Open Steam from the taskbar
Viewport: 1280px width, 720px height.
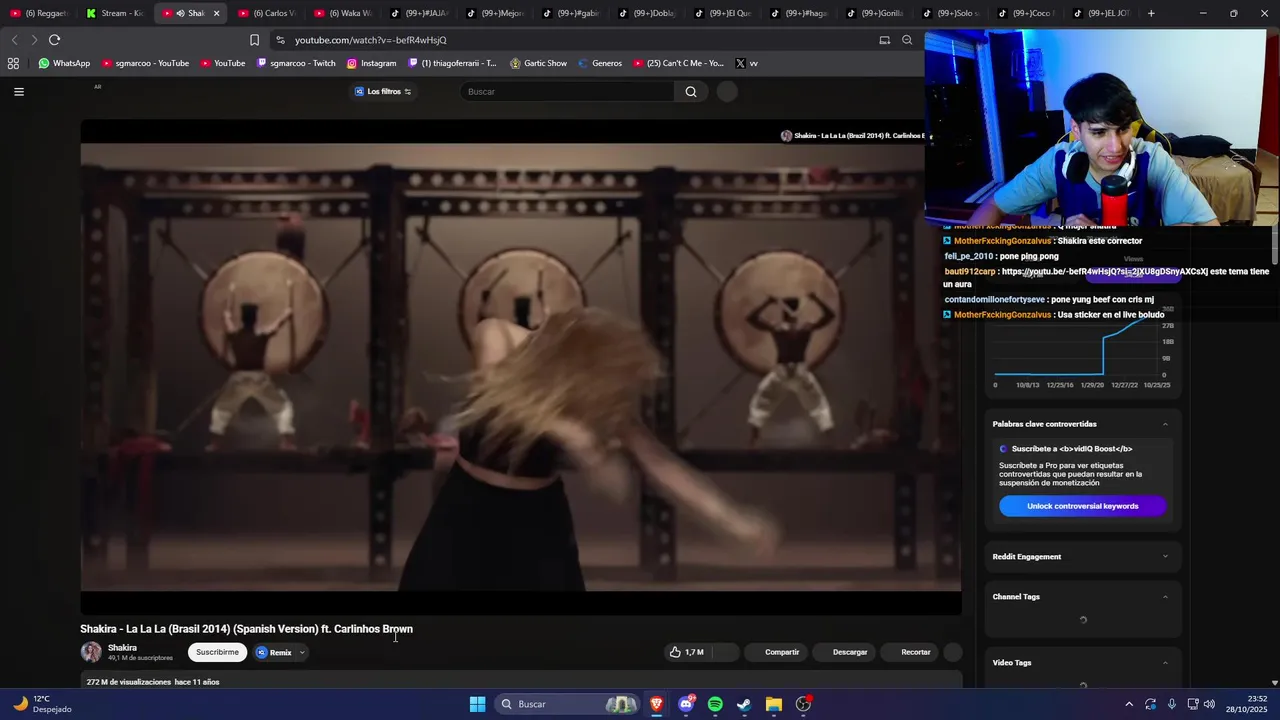[744, 704]
